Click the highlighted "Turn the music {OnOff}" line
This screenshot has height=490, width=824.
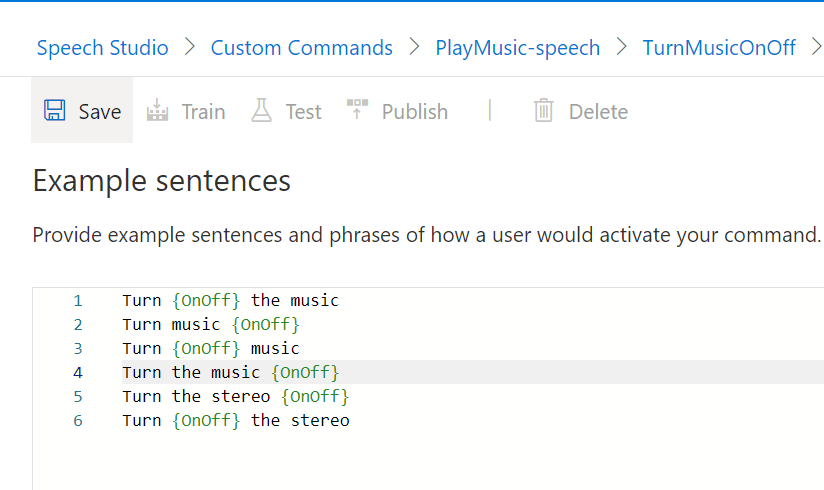tap(231, 372)
